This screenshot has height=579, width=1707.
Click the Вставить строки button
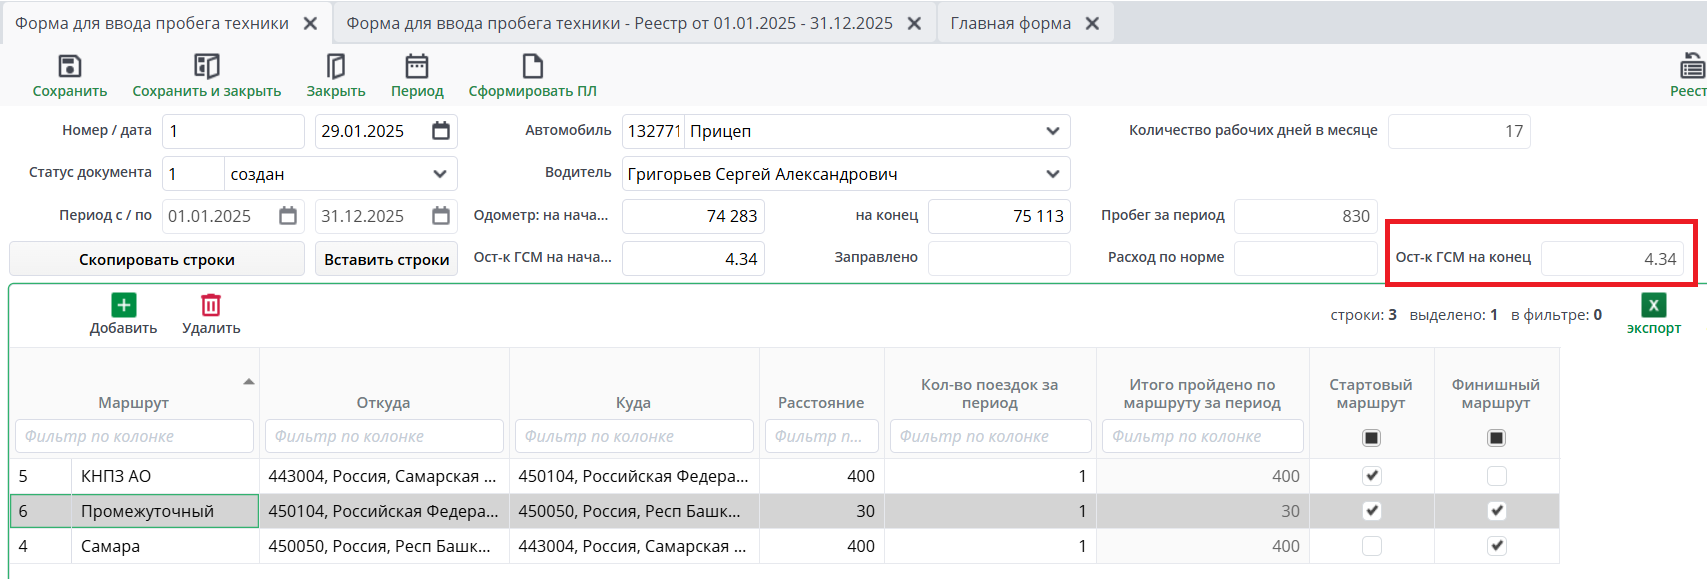click(386, 259)
